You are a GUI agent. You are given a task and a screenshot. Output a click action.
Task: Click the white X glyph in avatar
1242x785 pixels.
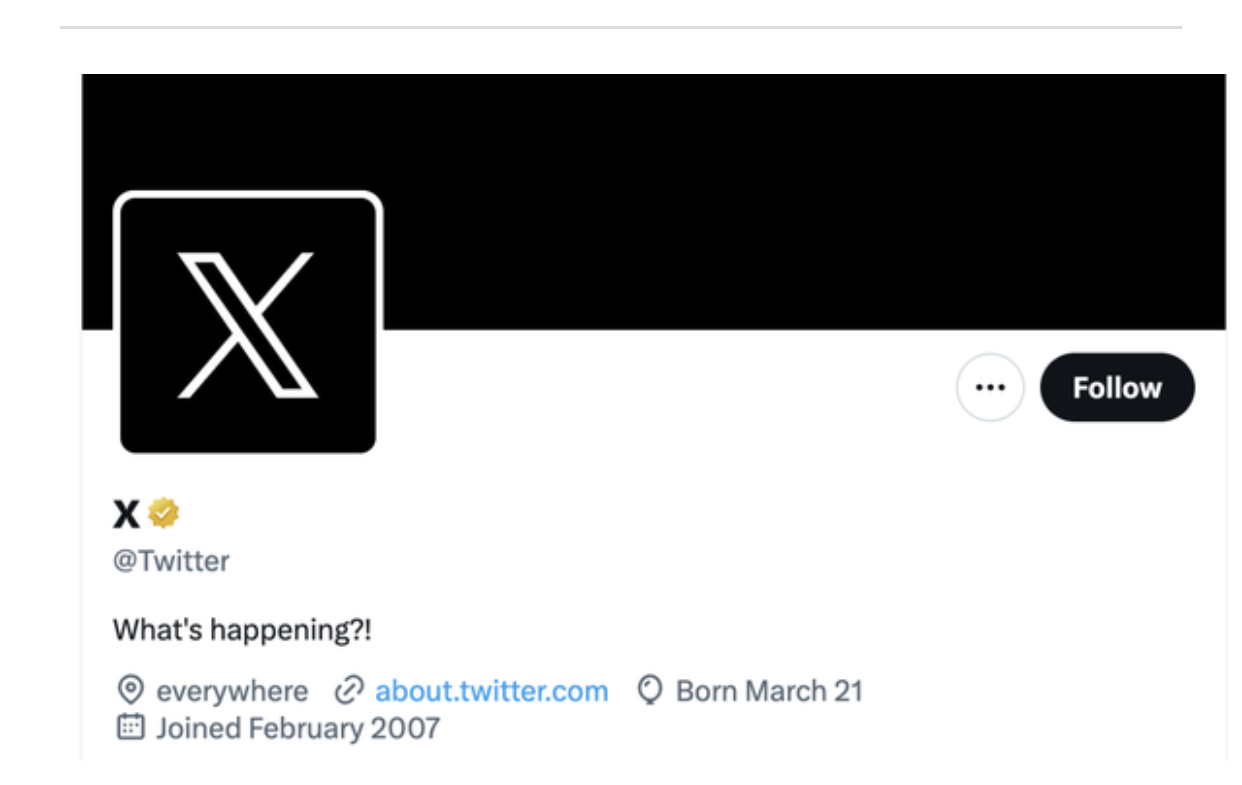[x=247, y=325]
